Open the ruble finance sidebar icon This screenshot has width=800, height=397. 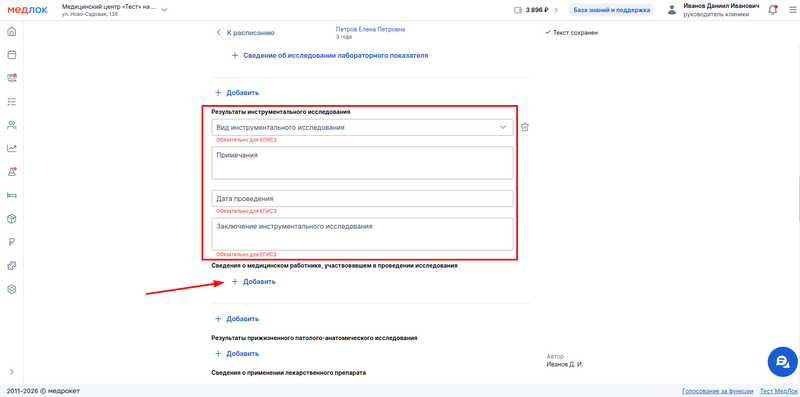12,242
